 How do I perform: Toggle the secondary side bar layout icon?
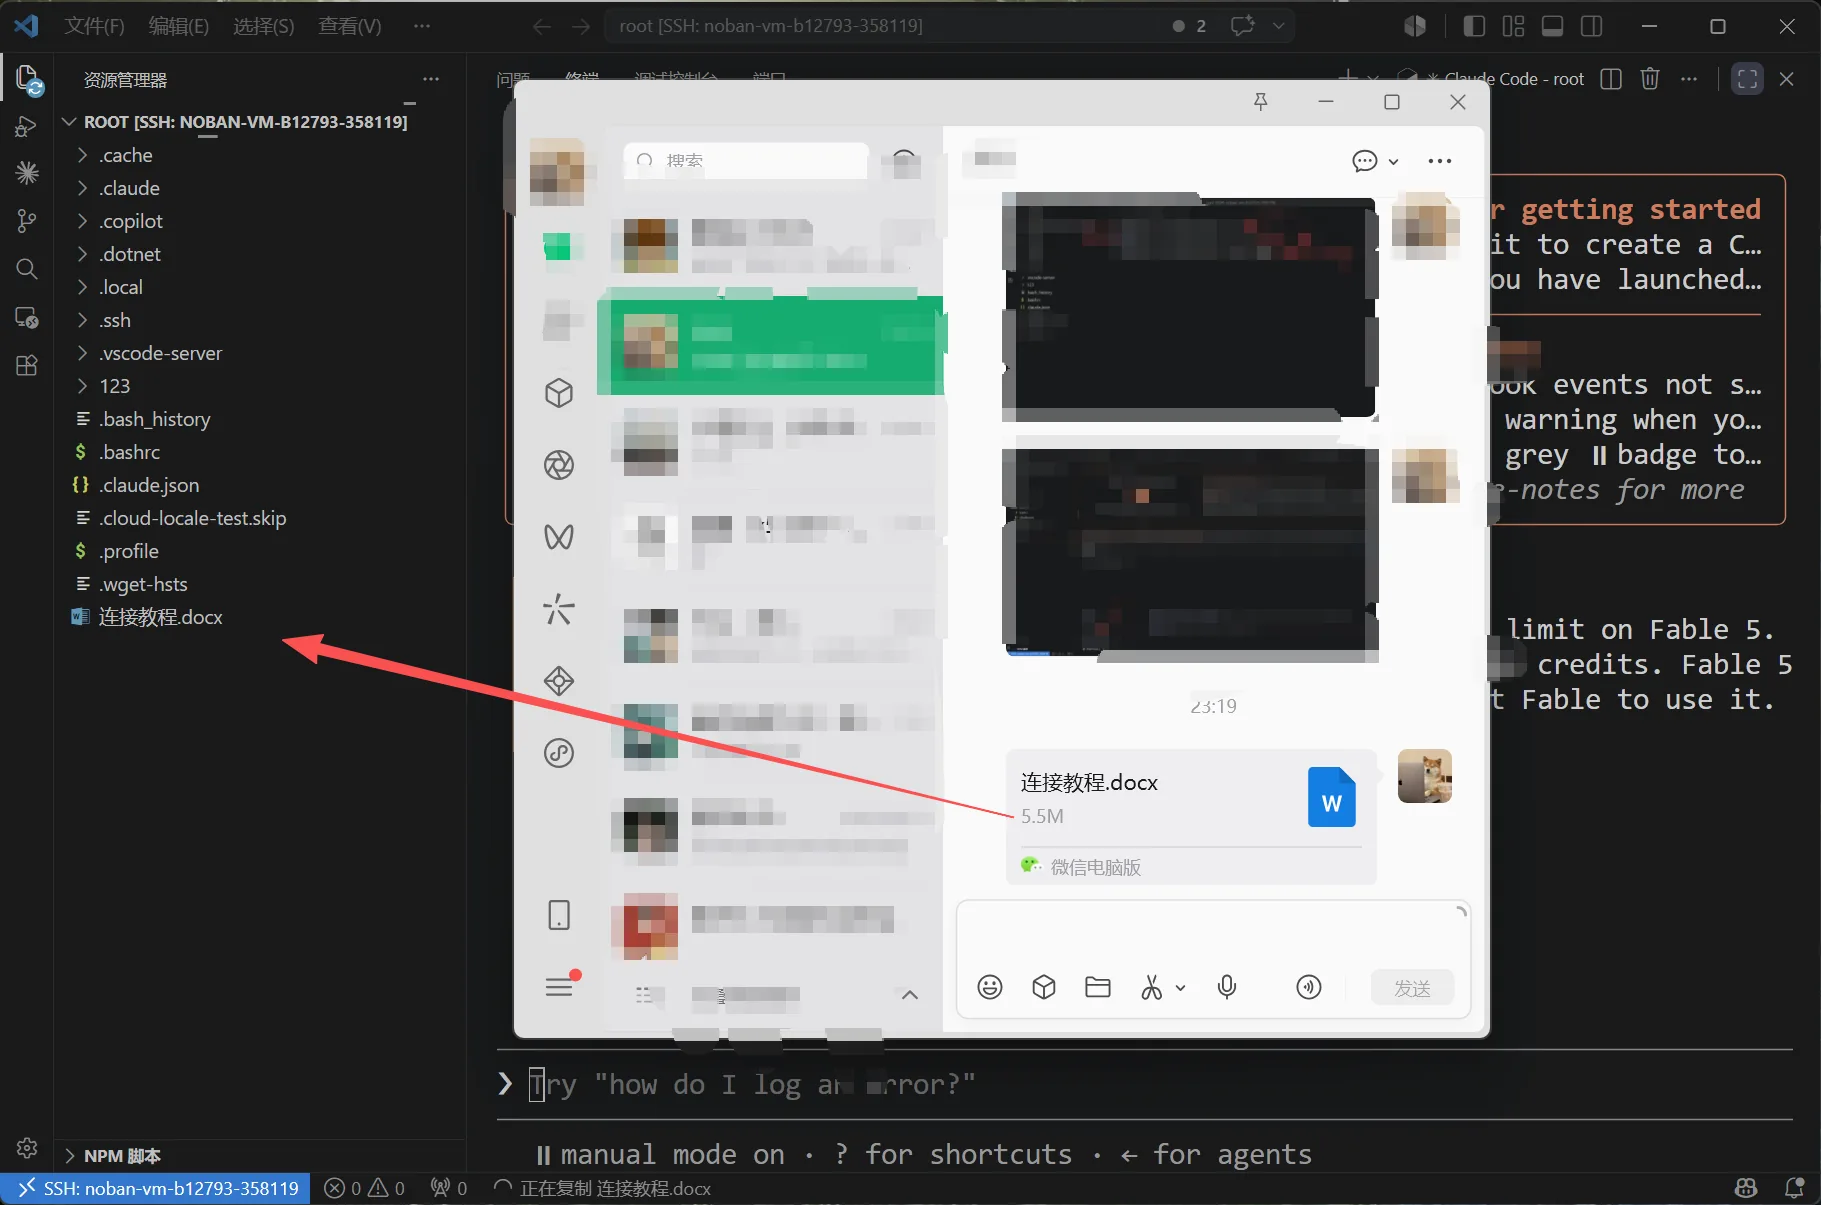[x=1591, y=26]
